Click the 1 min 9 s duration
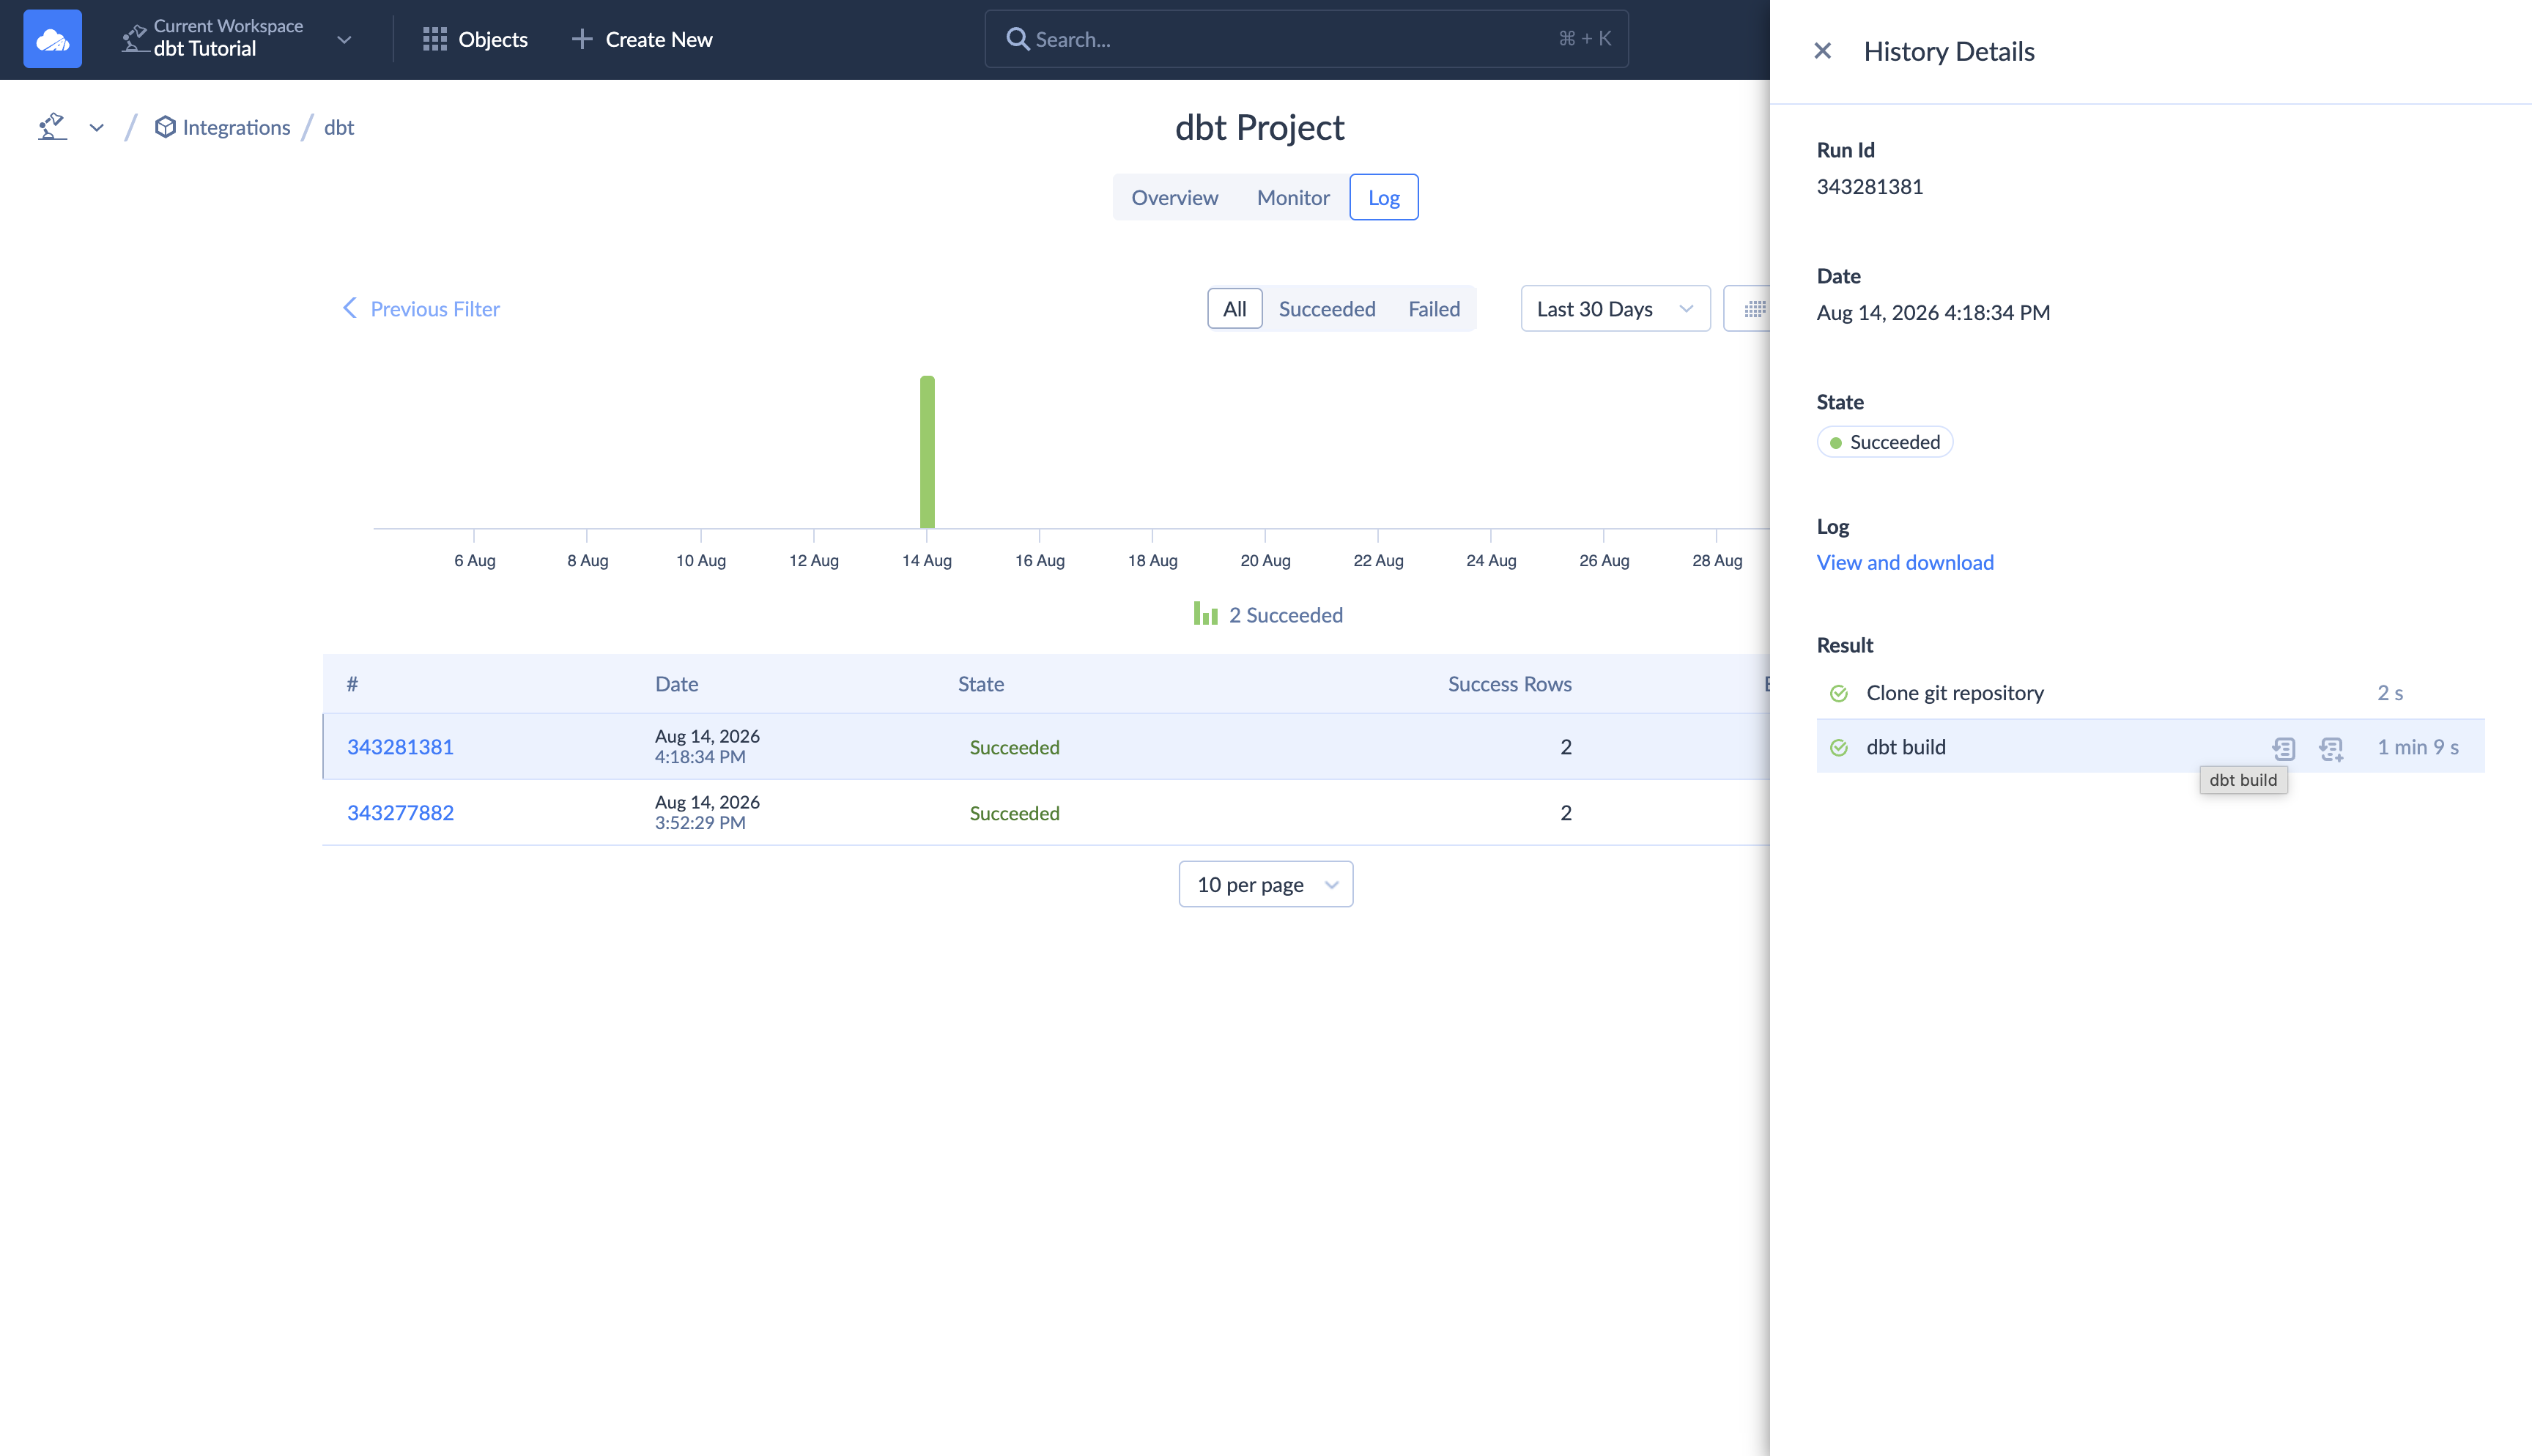 click(x=2417, y=747)
